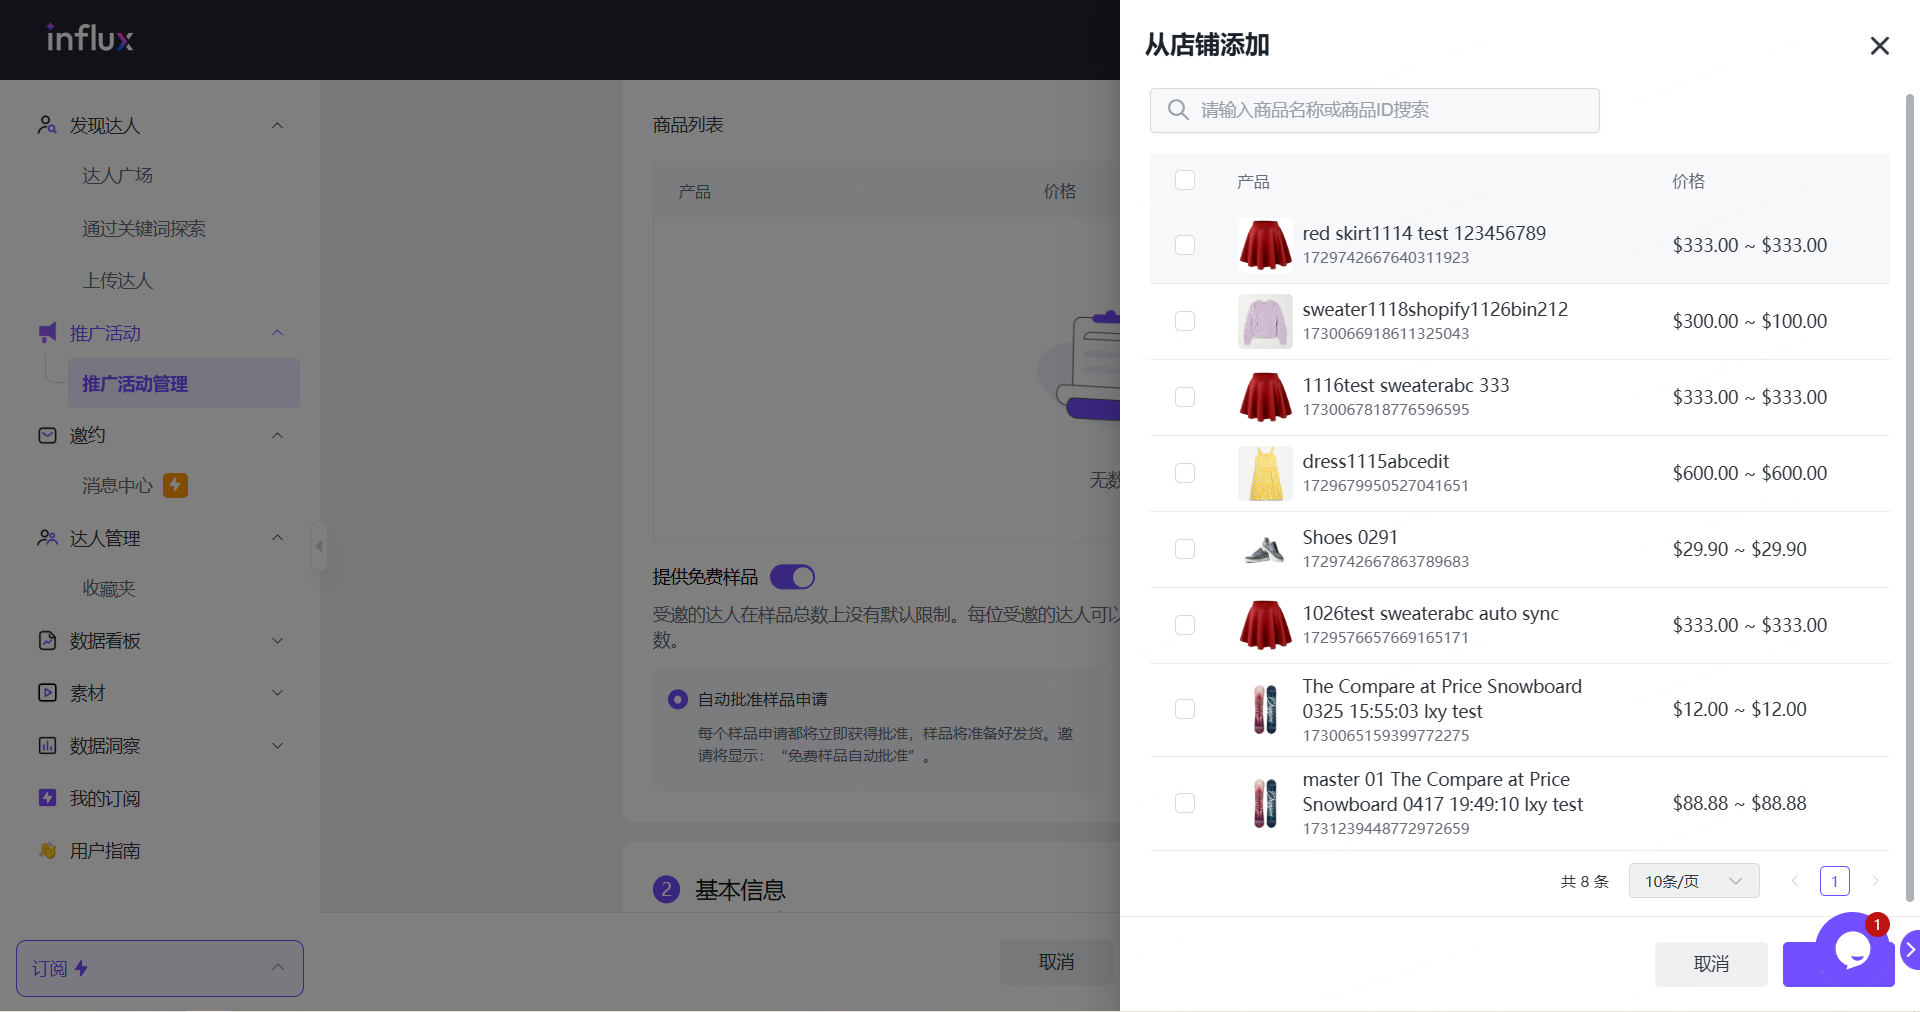Go to page 1 in pagination
The width and height of the screenshot is (1920, 1012).
coord(1834,881)
